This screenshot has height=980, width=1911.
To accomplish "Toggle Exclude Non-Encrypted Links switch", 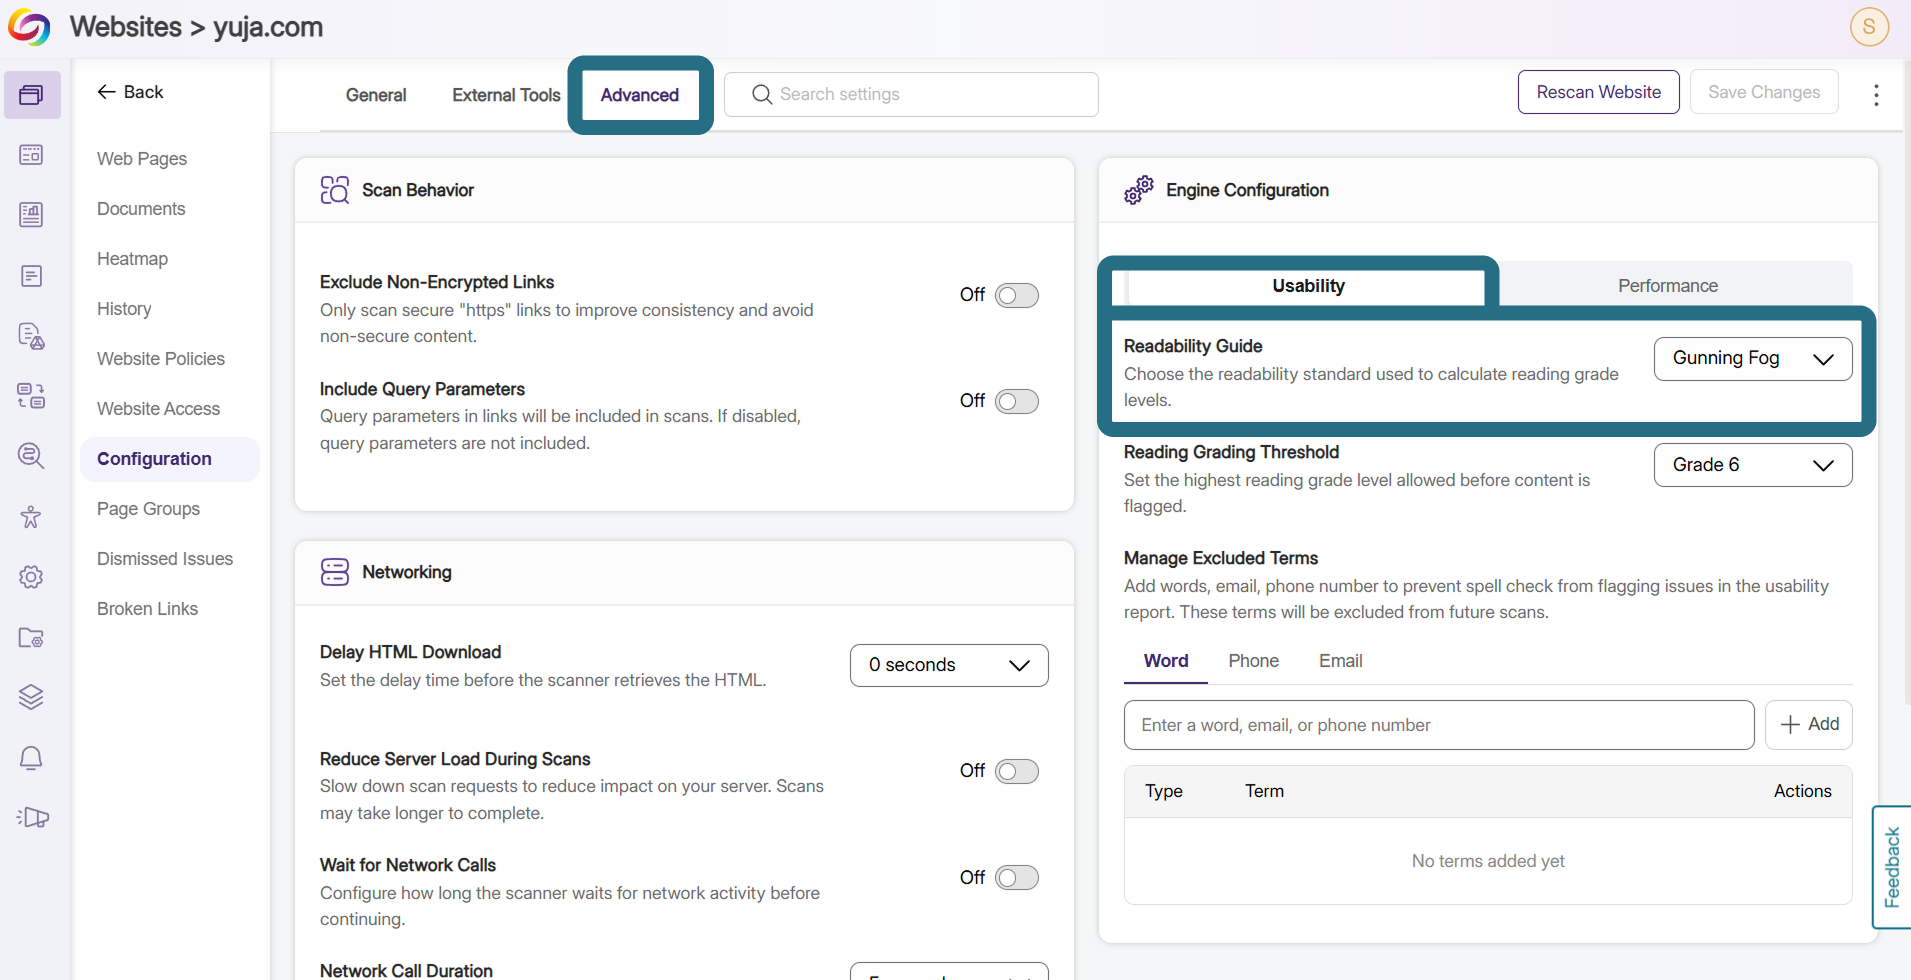I will pyautogui.click(x=1017, y=295).
